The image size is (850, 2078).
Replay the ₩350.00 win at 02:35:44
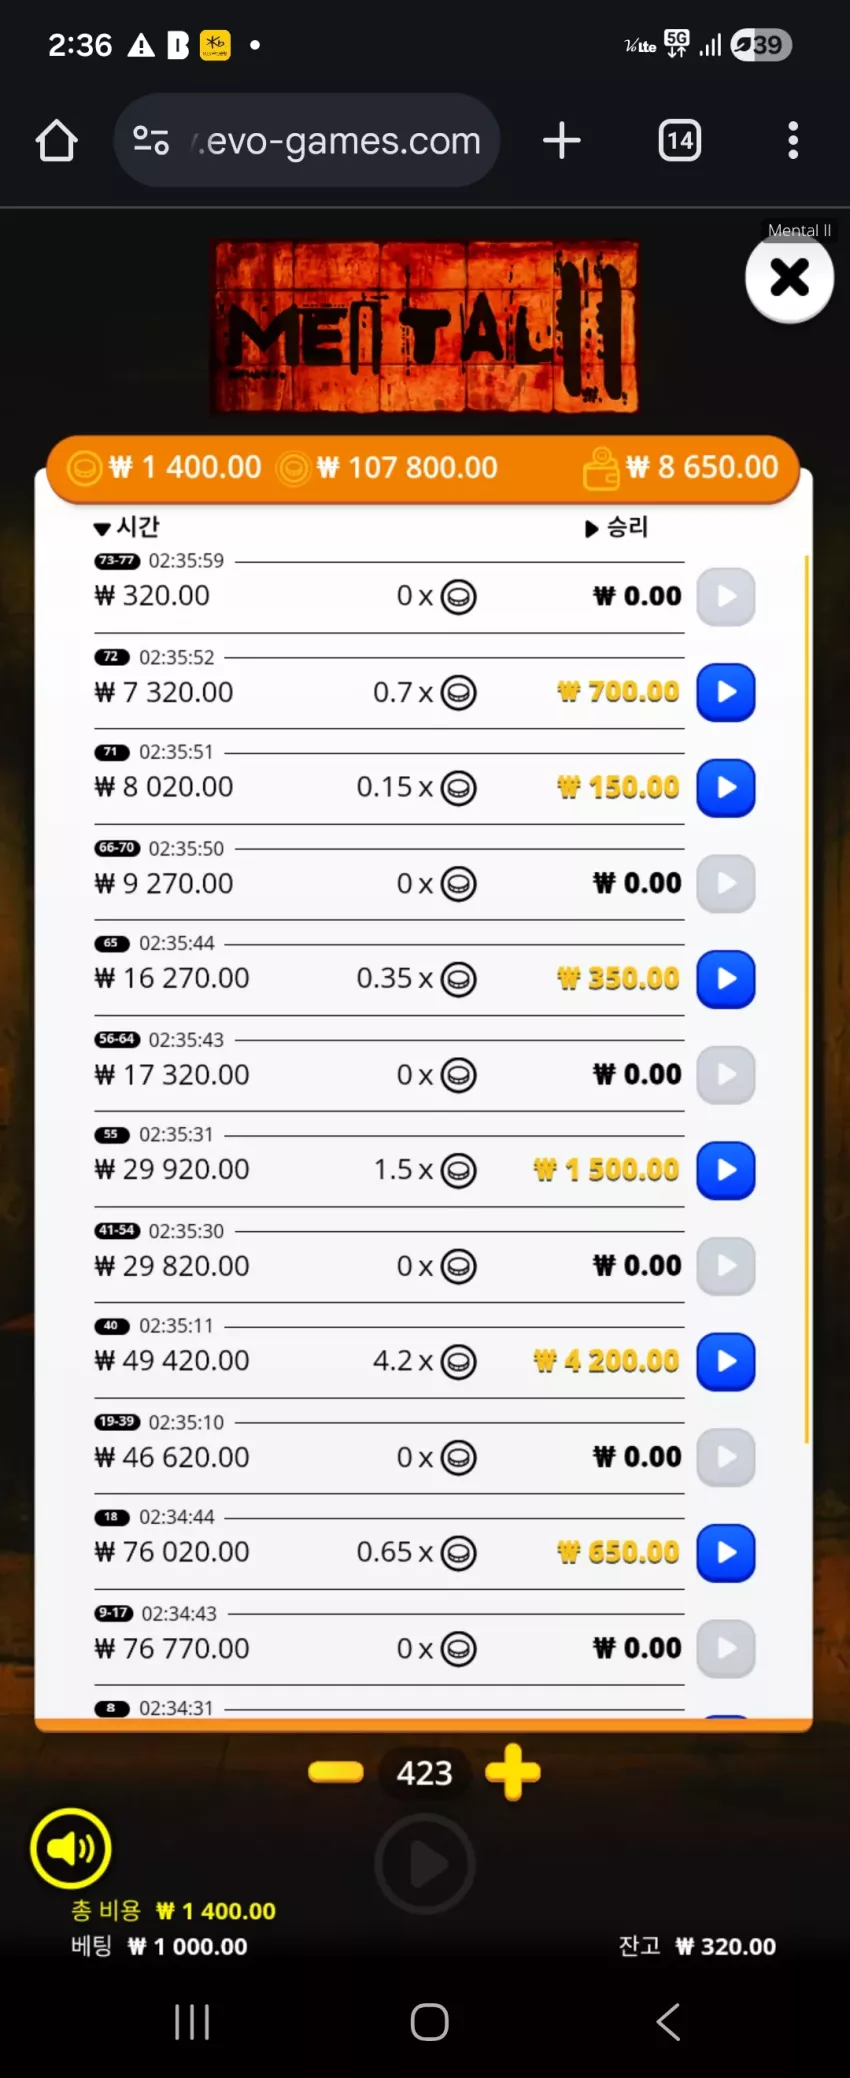tap(725, 979)
